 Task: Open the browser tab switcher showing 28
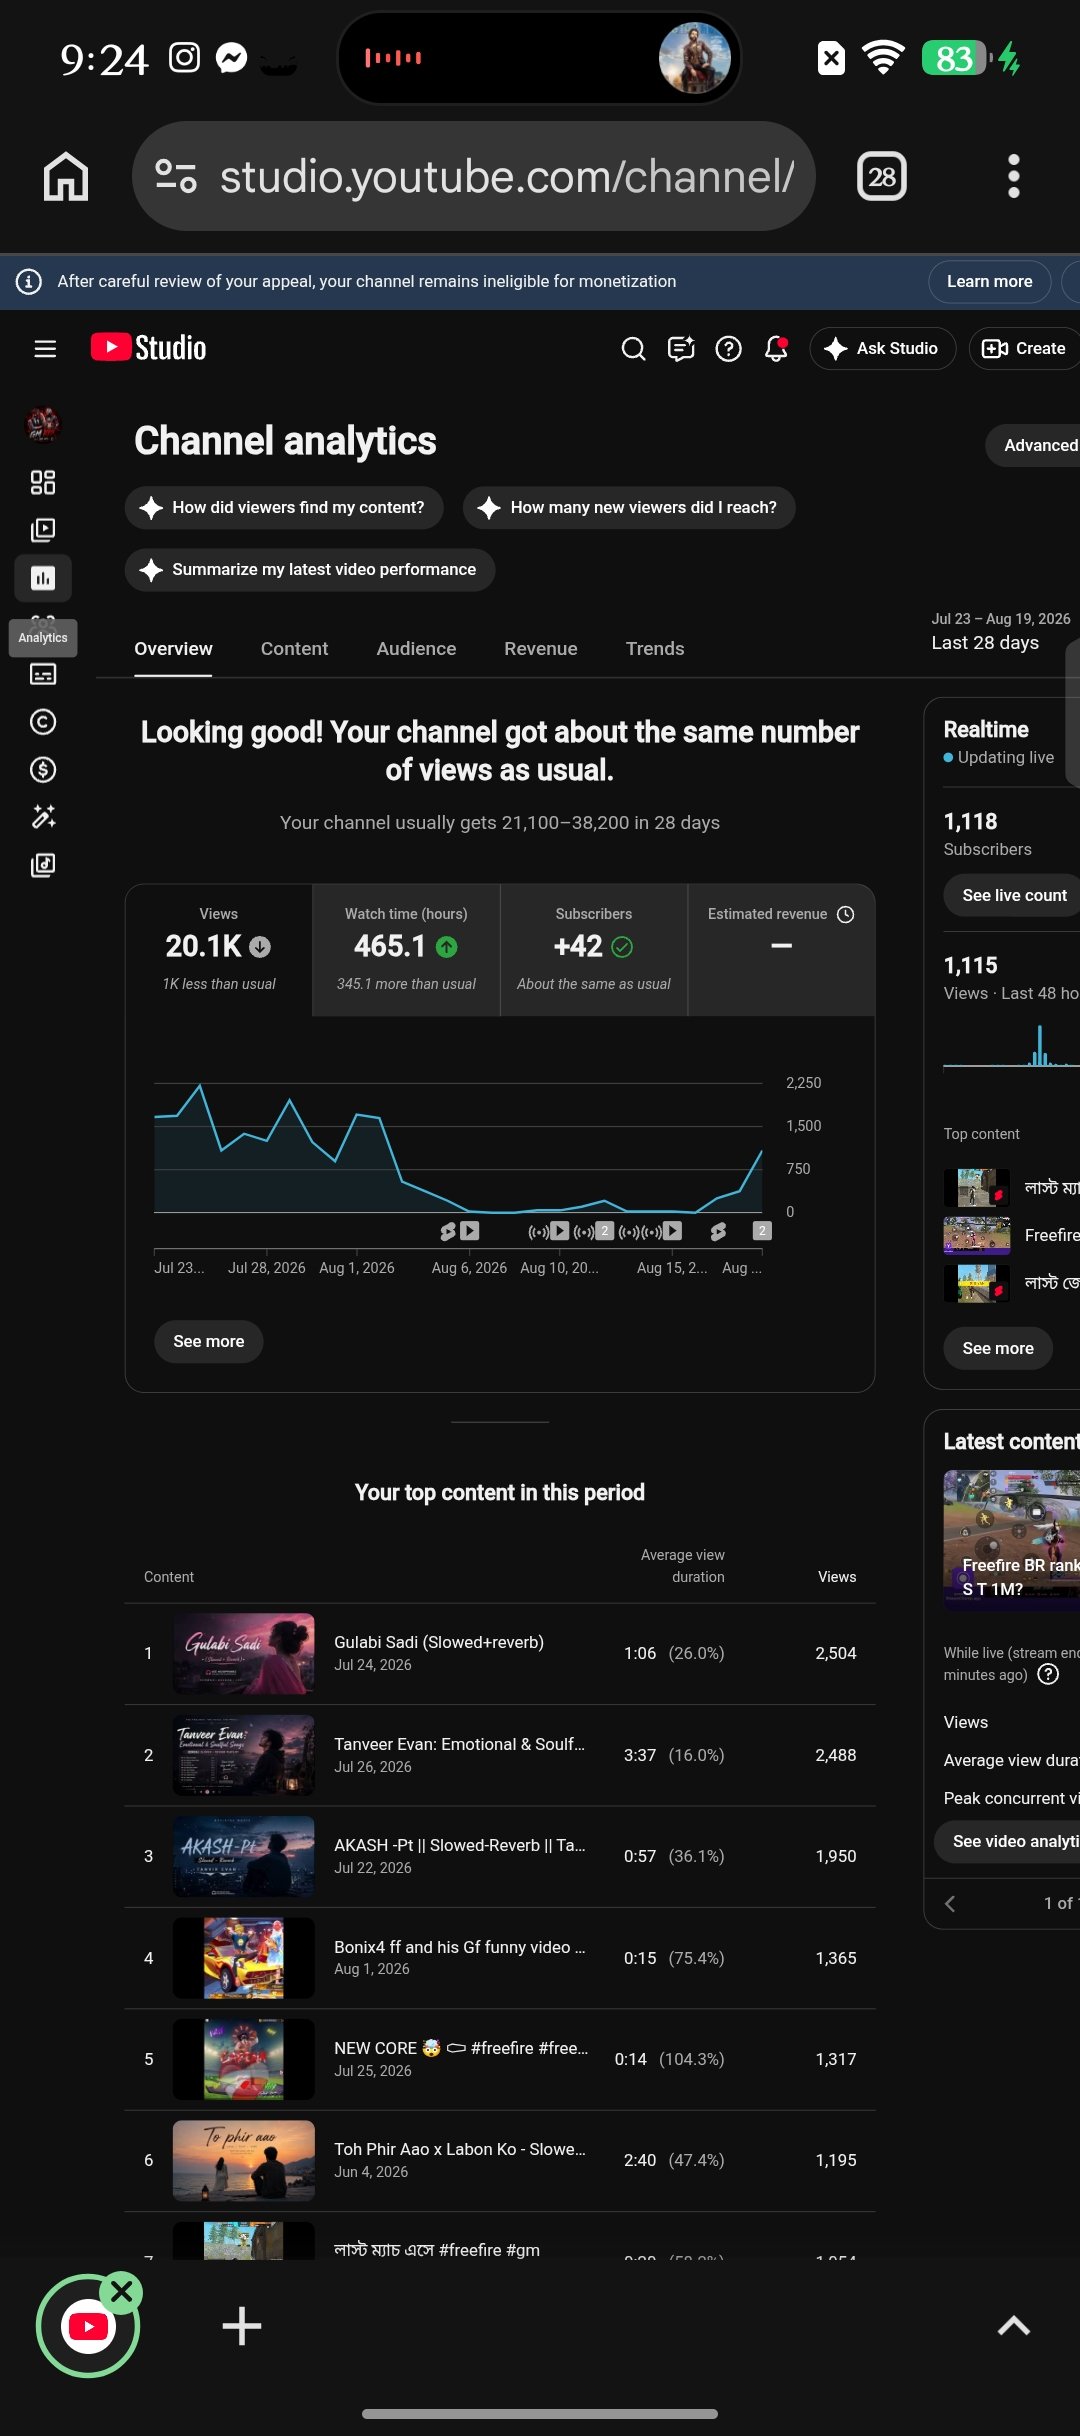882,176
